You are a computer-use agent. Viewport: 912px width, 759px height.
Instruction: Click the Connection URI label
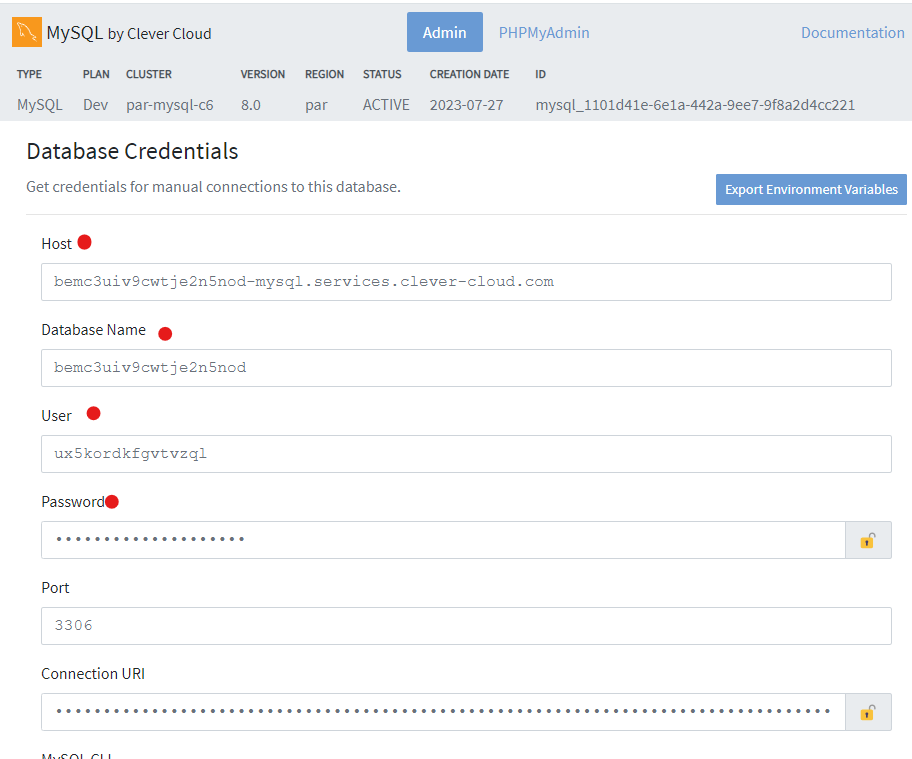93,674
